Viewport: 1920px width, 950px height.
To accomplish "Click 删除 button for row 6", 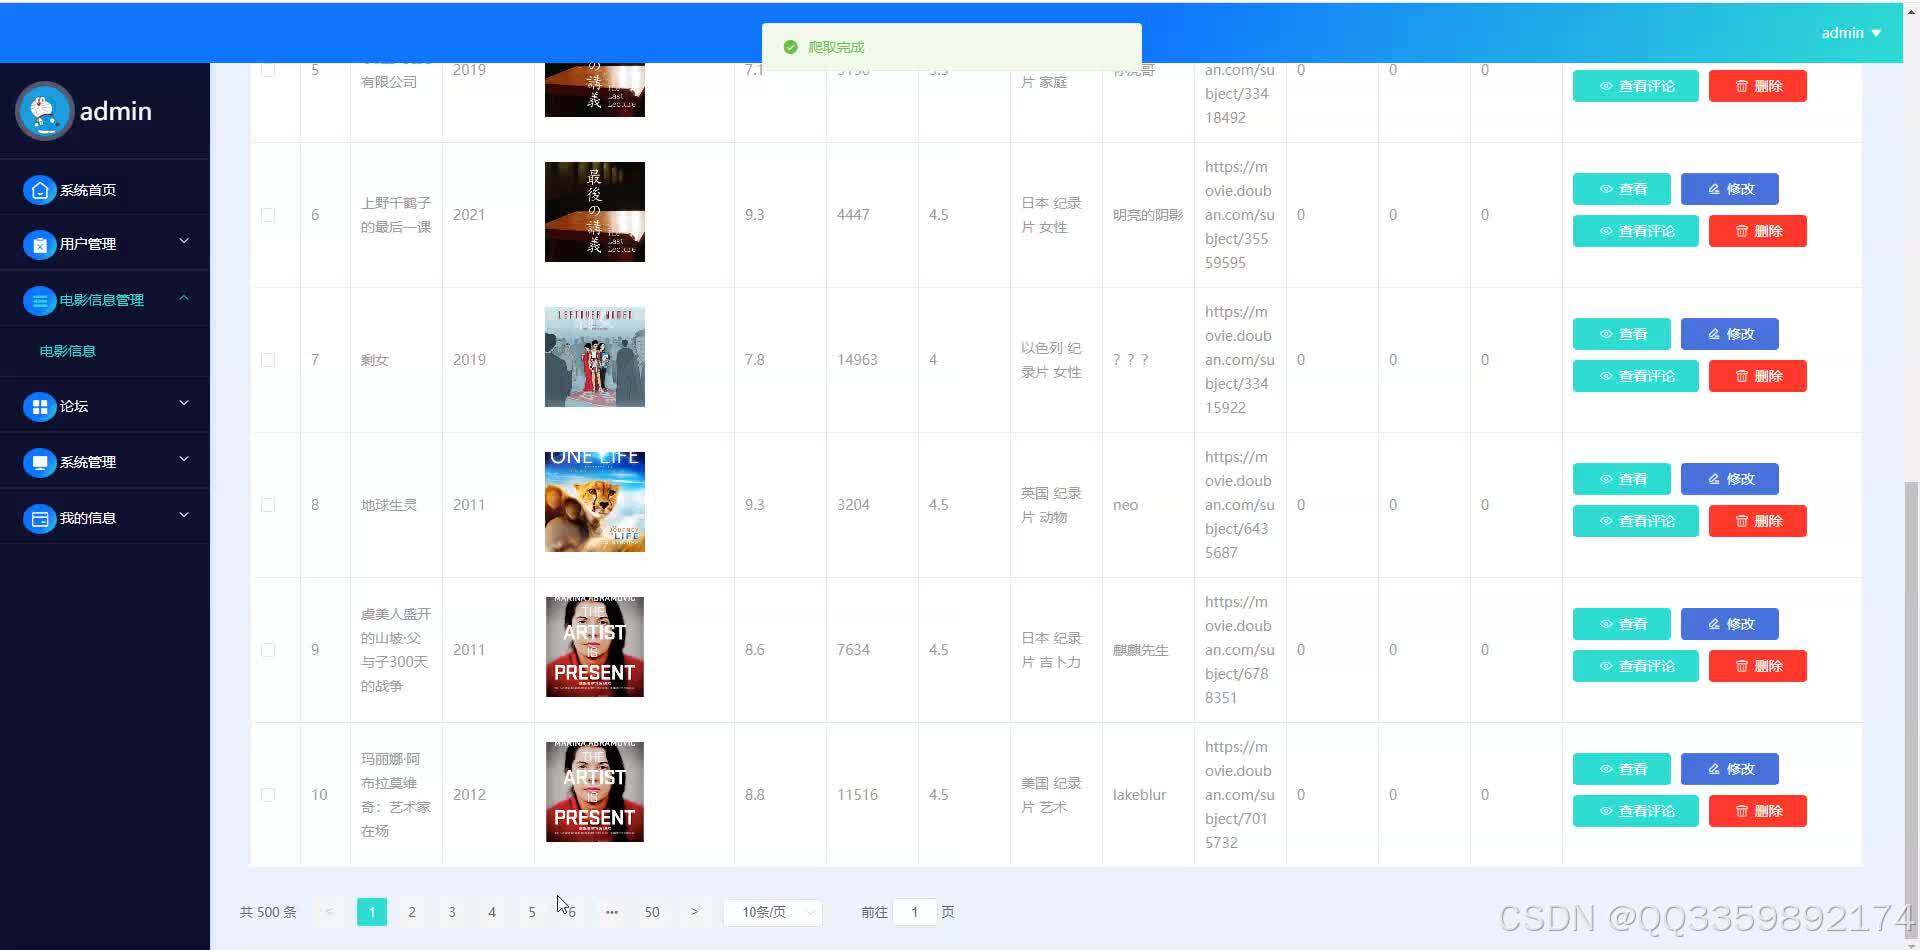I will [x=1758, y=231].
